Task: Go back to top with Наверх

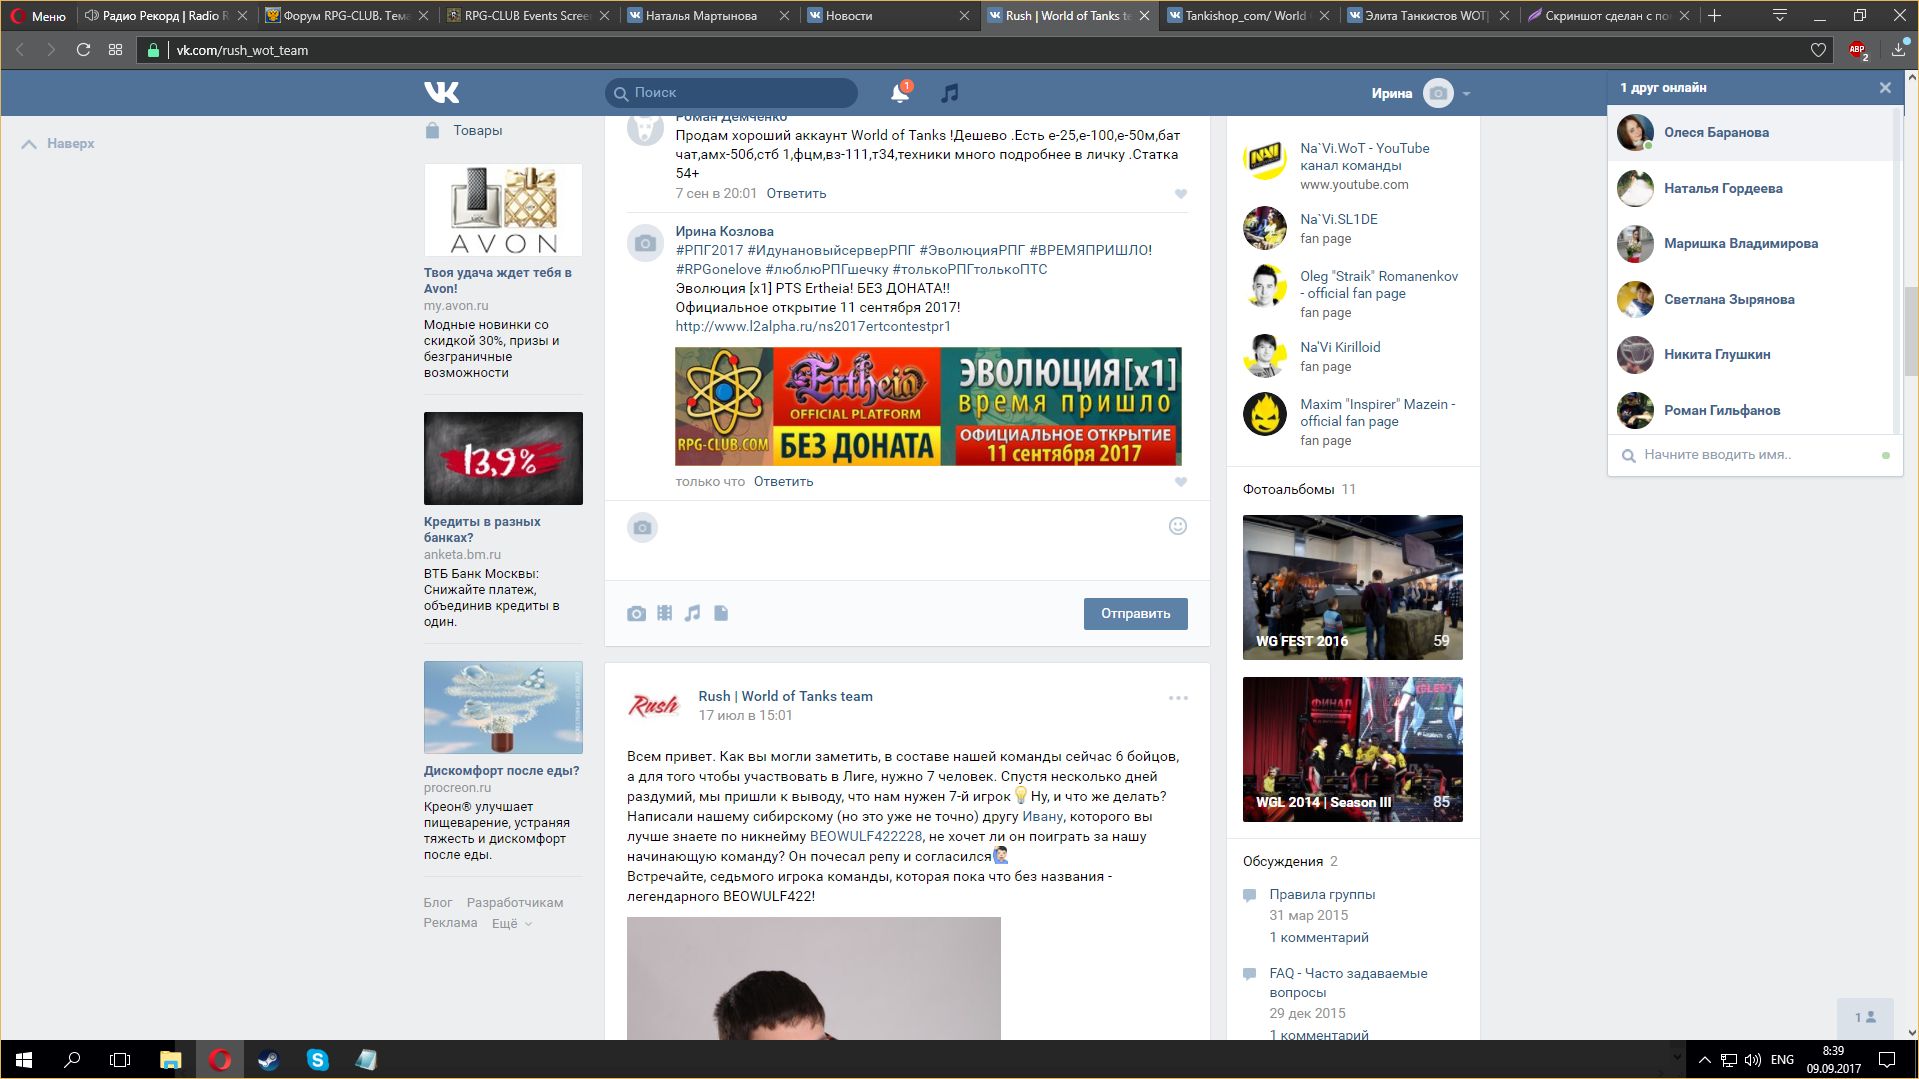Action: click(x=58, y=144)
